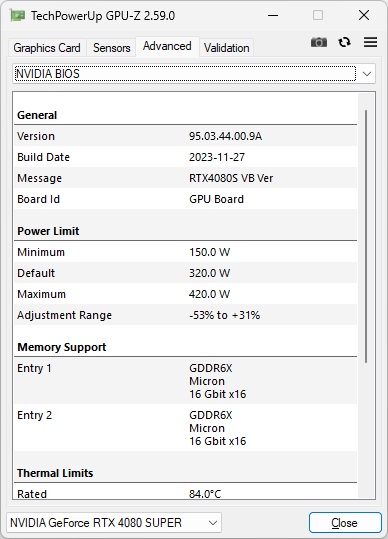The height and width of the screenshot is (539, 388).
Task: Click the refresh arrows icon
Action: [x=344, y=42]
